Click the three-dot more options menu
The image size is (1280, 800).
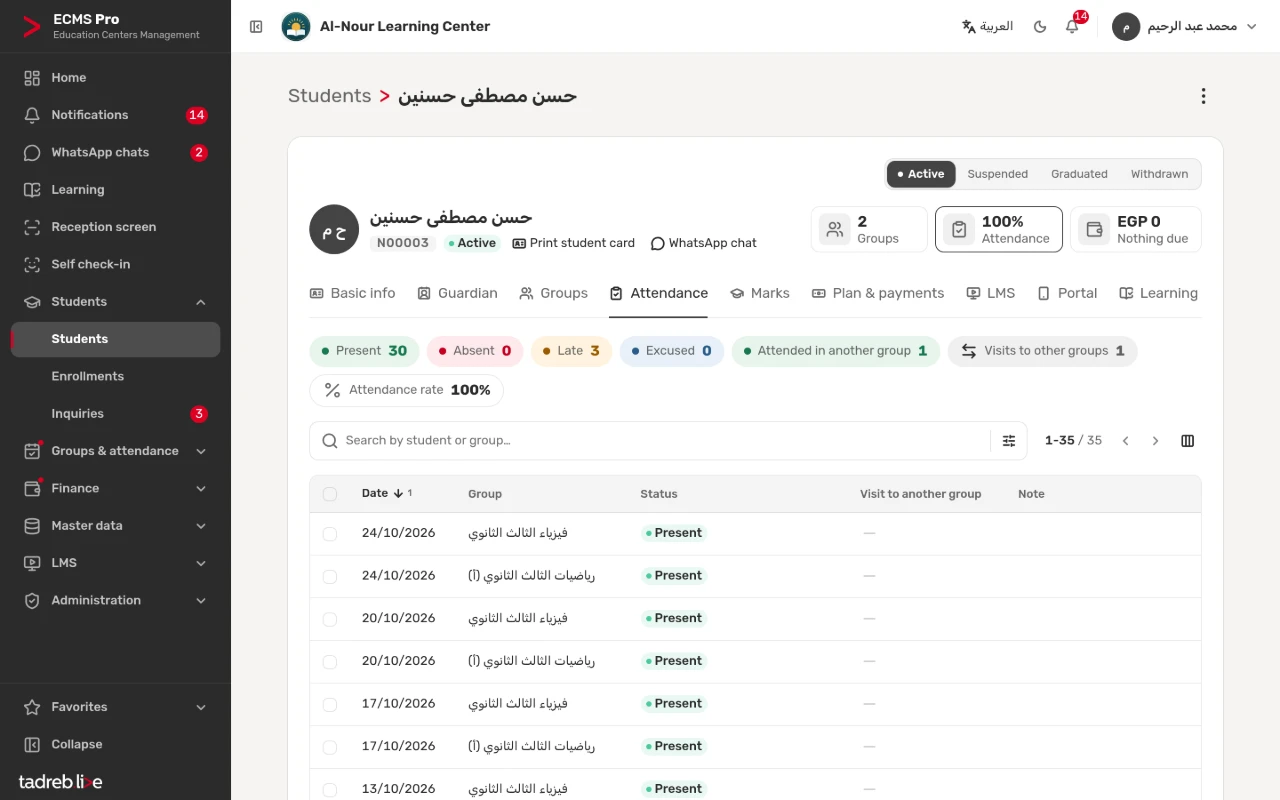(x=1203, y=96)
